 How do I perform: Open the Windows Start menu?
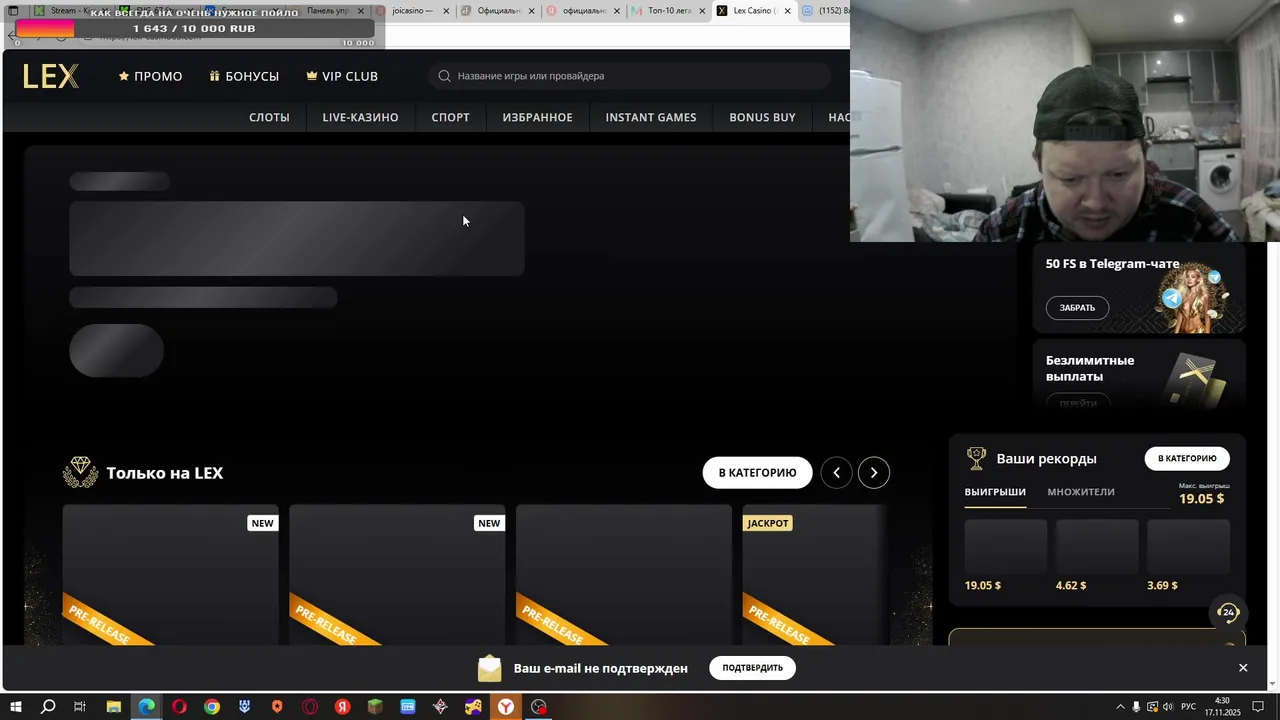(x=15, y=707)
